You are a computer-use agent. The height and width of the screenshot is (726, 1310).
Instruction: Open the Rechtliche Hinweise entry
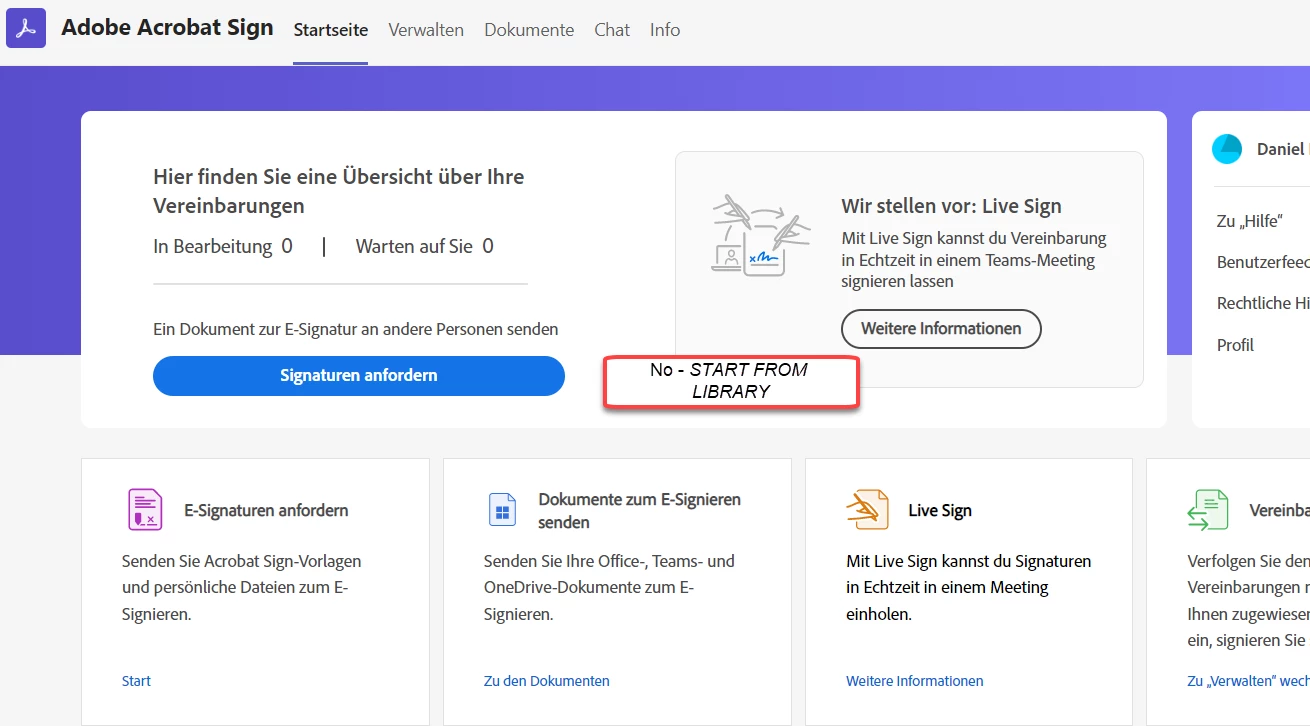coord(1263,303)
